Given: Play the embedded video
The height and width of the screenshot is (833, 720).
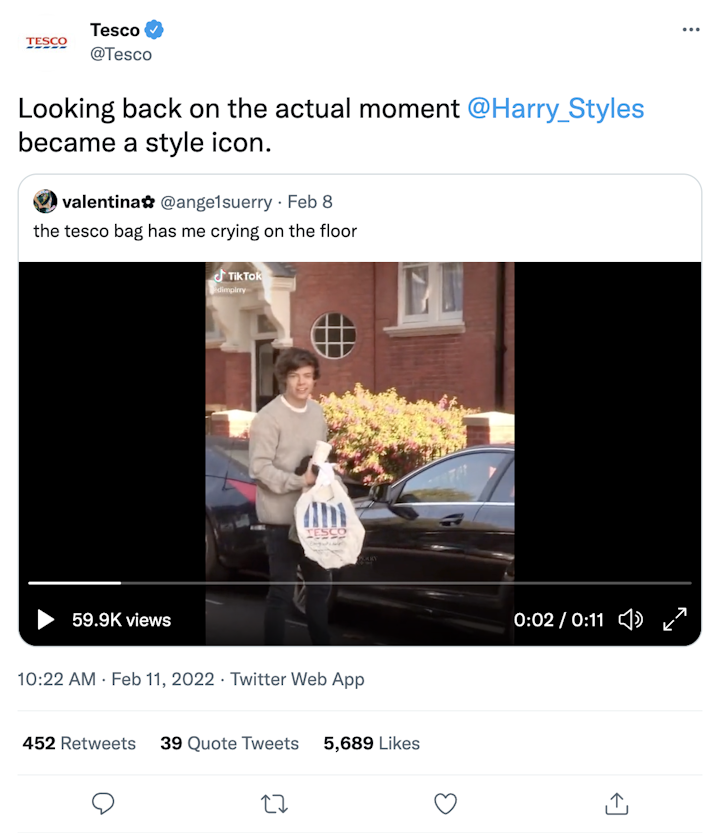Looking at the screenshot, I should [46, 620].
